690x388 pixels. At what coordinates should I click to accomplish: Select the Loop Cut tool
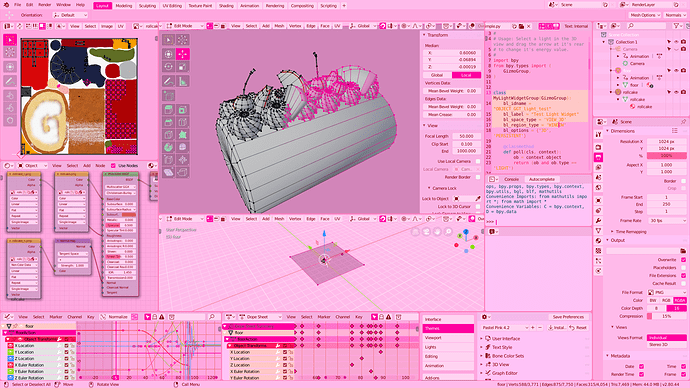point(182,122)
